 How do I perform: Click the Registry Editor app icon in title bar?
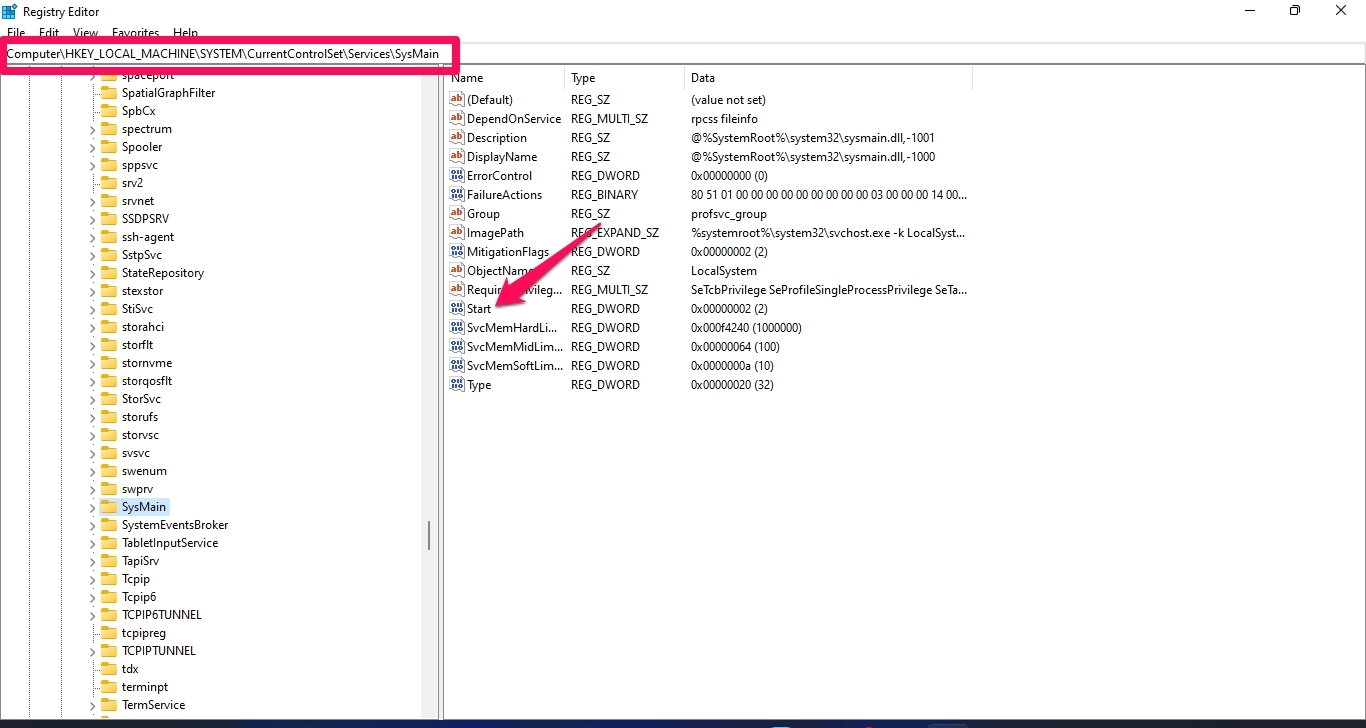tap(10, 11)
